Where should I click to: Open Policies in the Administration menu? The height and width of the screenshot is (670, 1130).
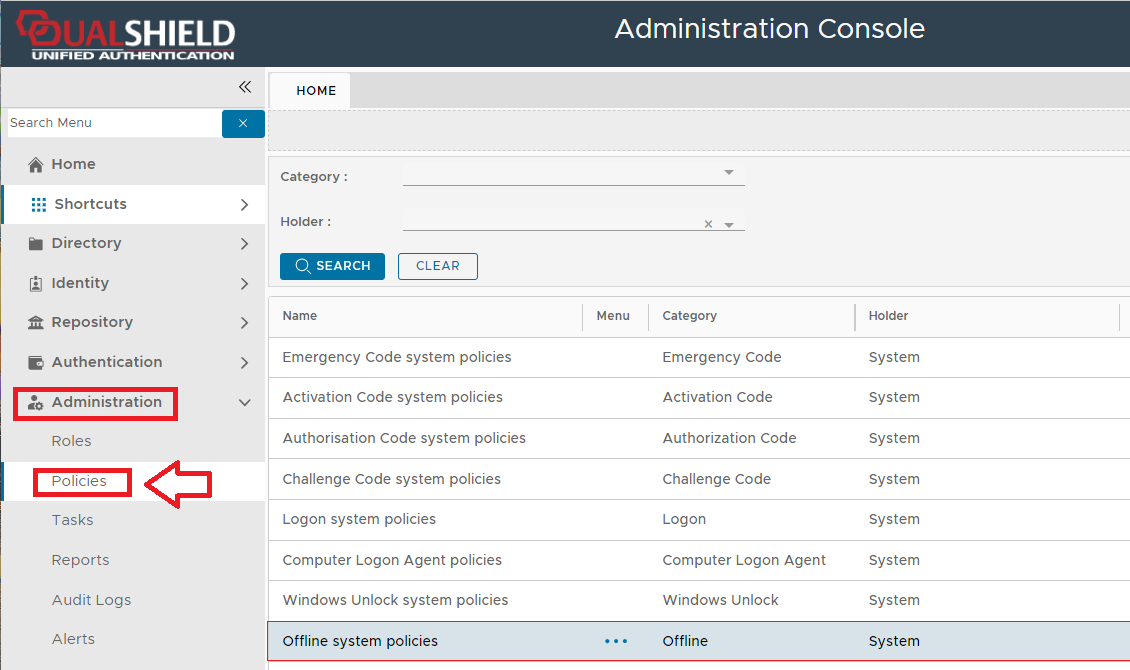click(79, 481)
